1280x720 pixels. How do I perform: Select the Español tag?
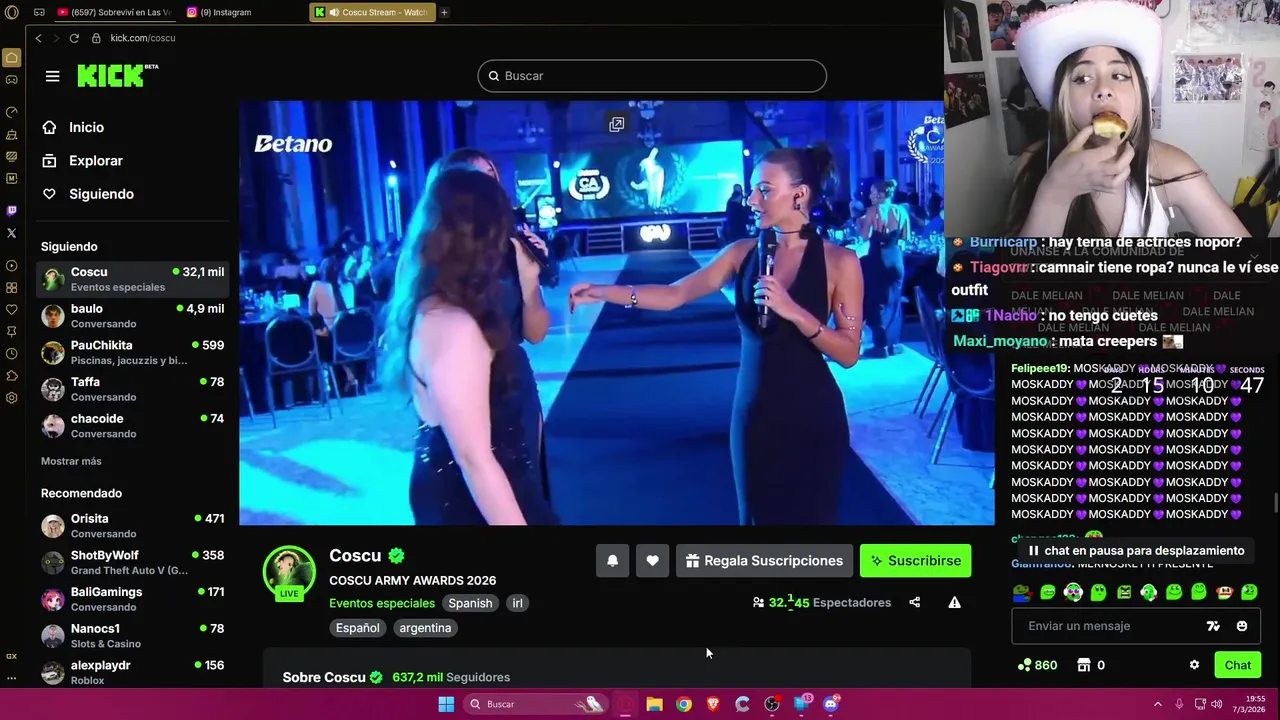pos(357,628)
